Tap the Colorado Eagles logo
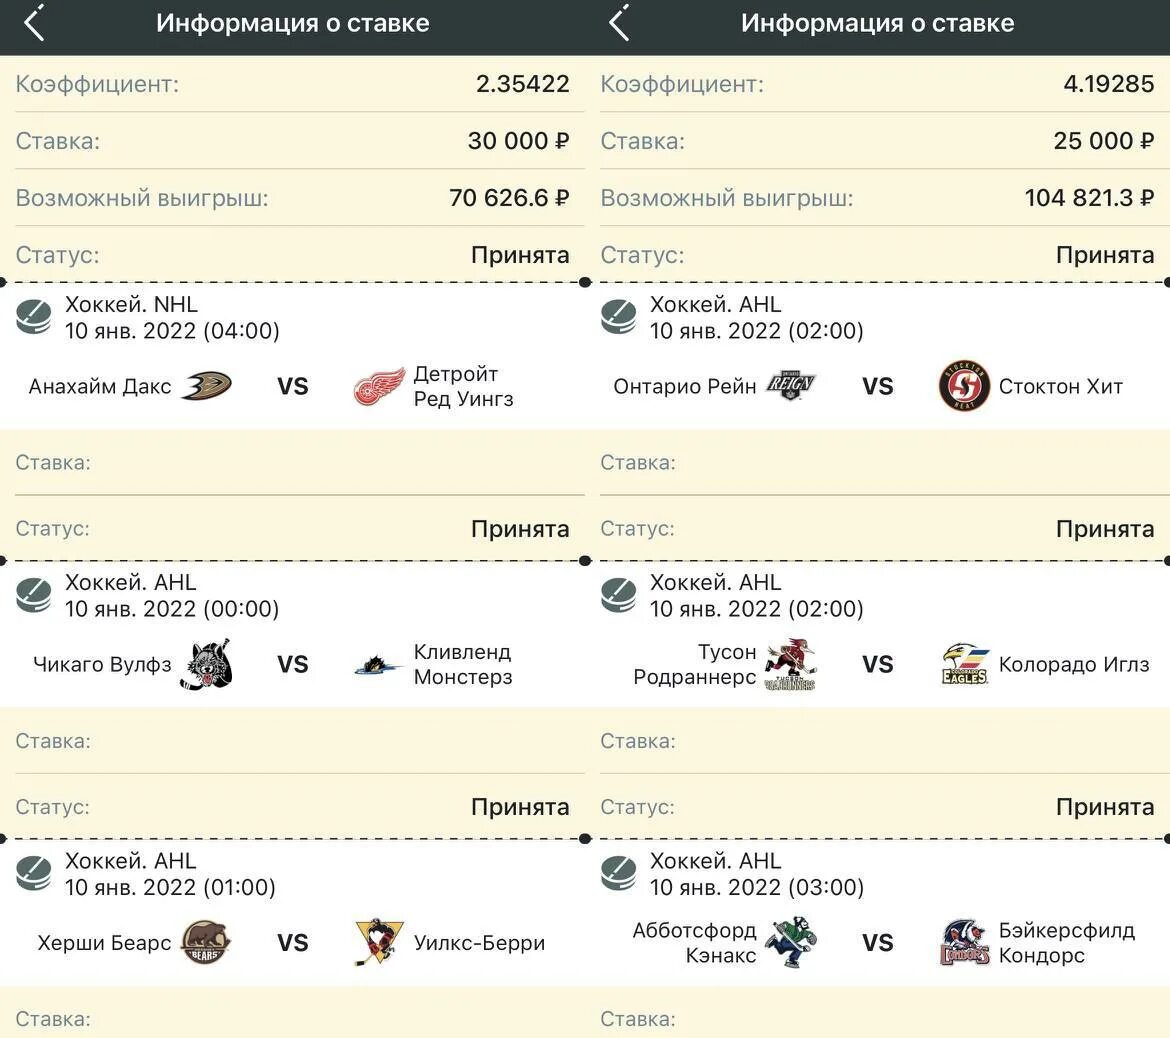1170x1038 pixels. tap(964, 664)
